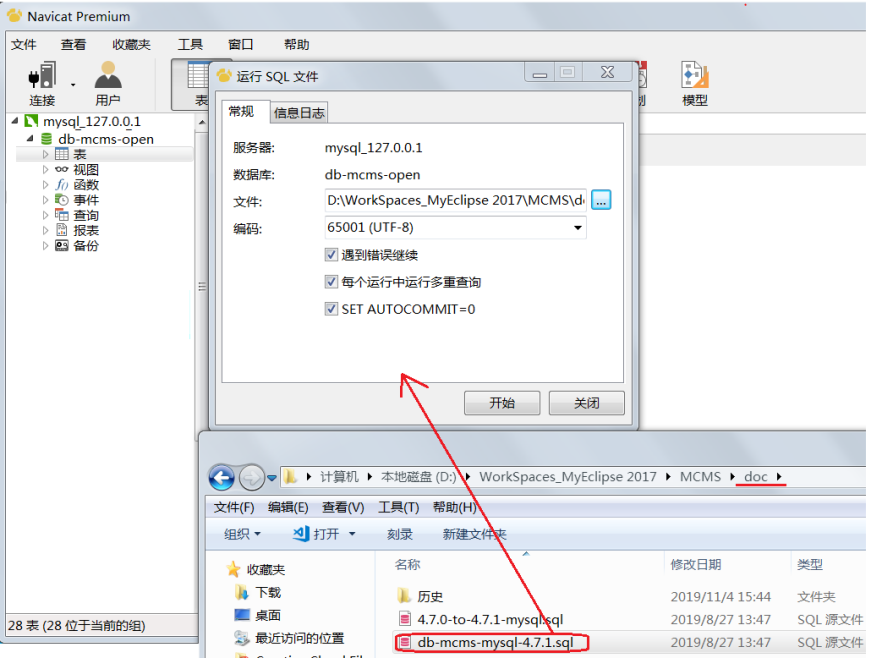The width and height of the screenshot is (872, 659).
Task: Click the 文件 path input field
Action: [x=455, y=200]
